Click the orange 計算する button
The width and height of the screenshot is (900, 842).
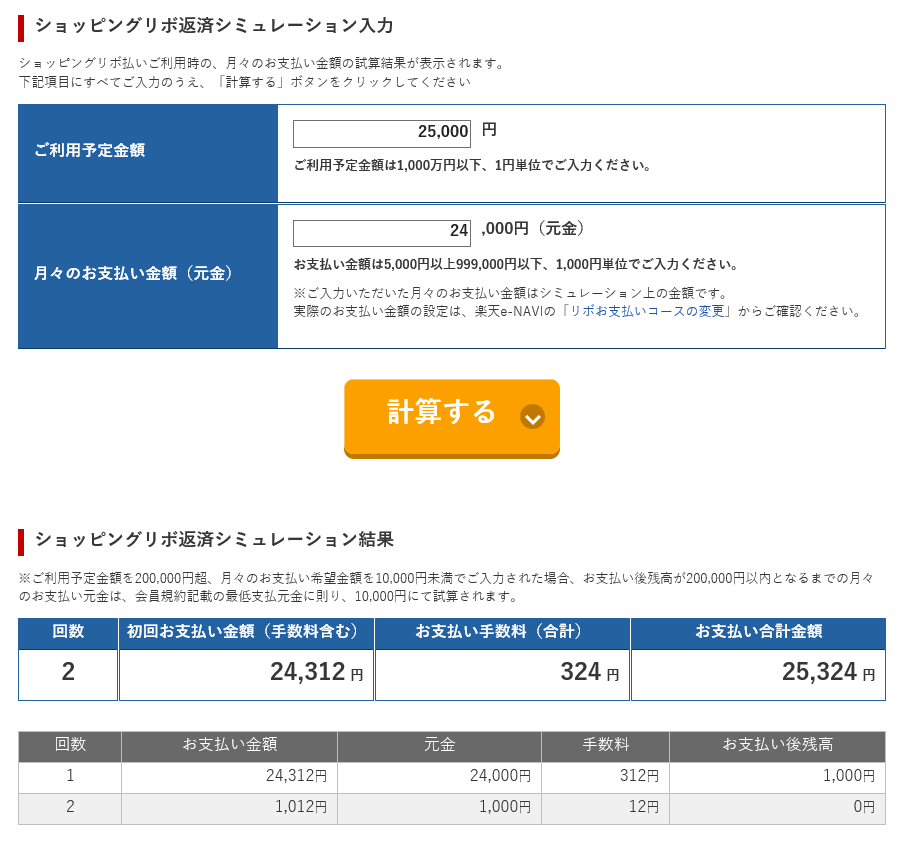click(x=452, y=418)
